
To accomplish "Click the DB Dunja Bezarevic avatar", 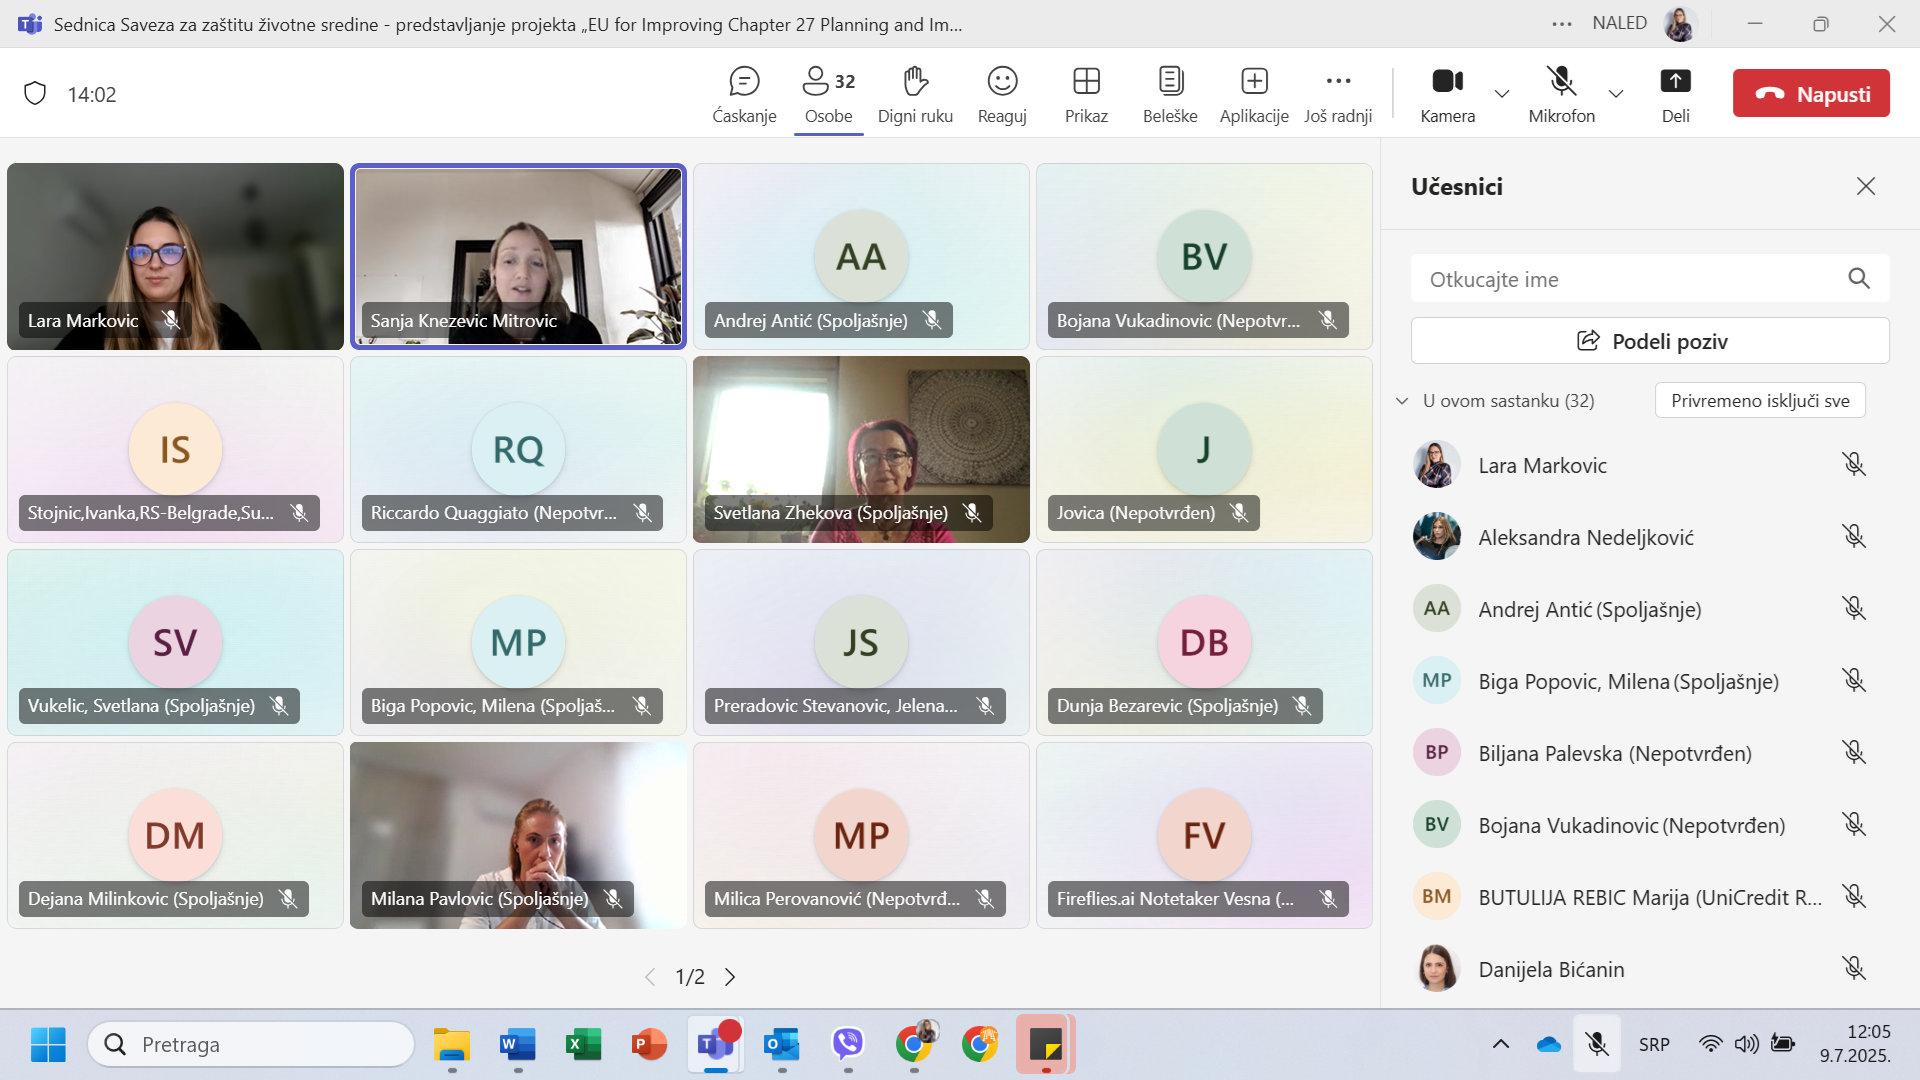I will point(1204,642).
